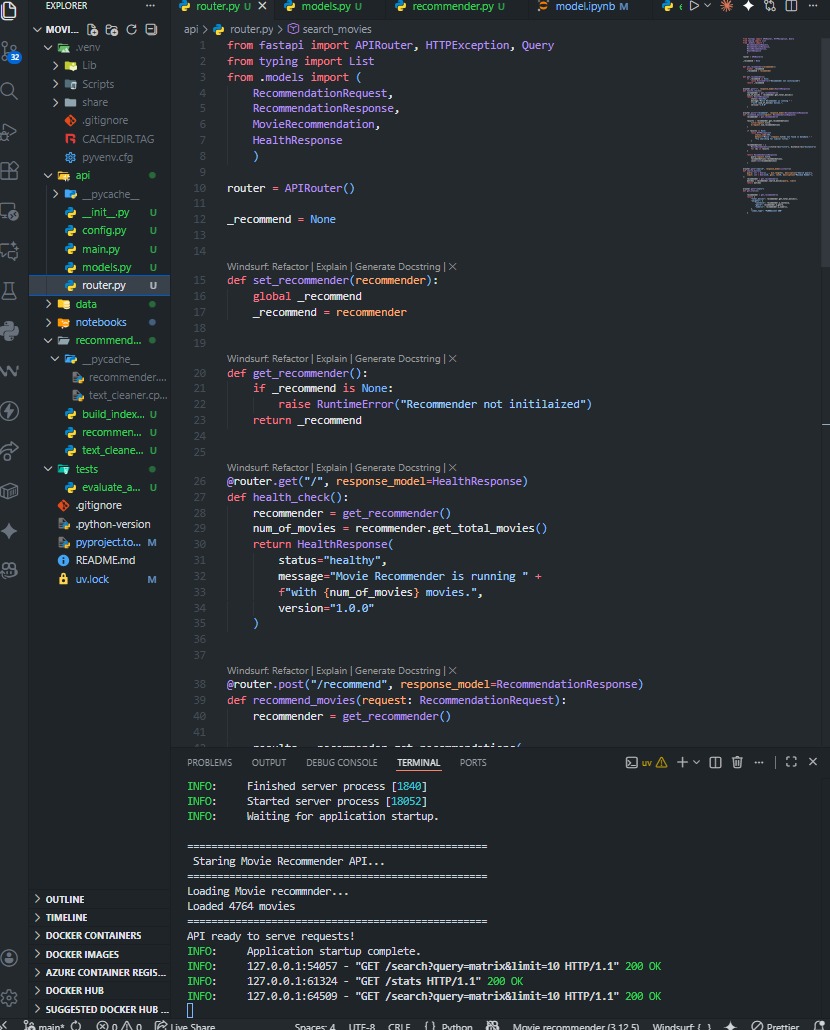
Task: Expand the Lib folder
Action: tap(55, 66)
